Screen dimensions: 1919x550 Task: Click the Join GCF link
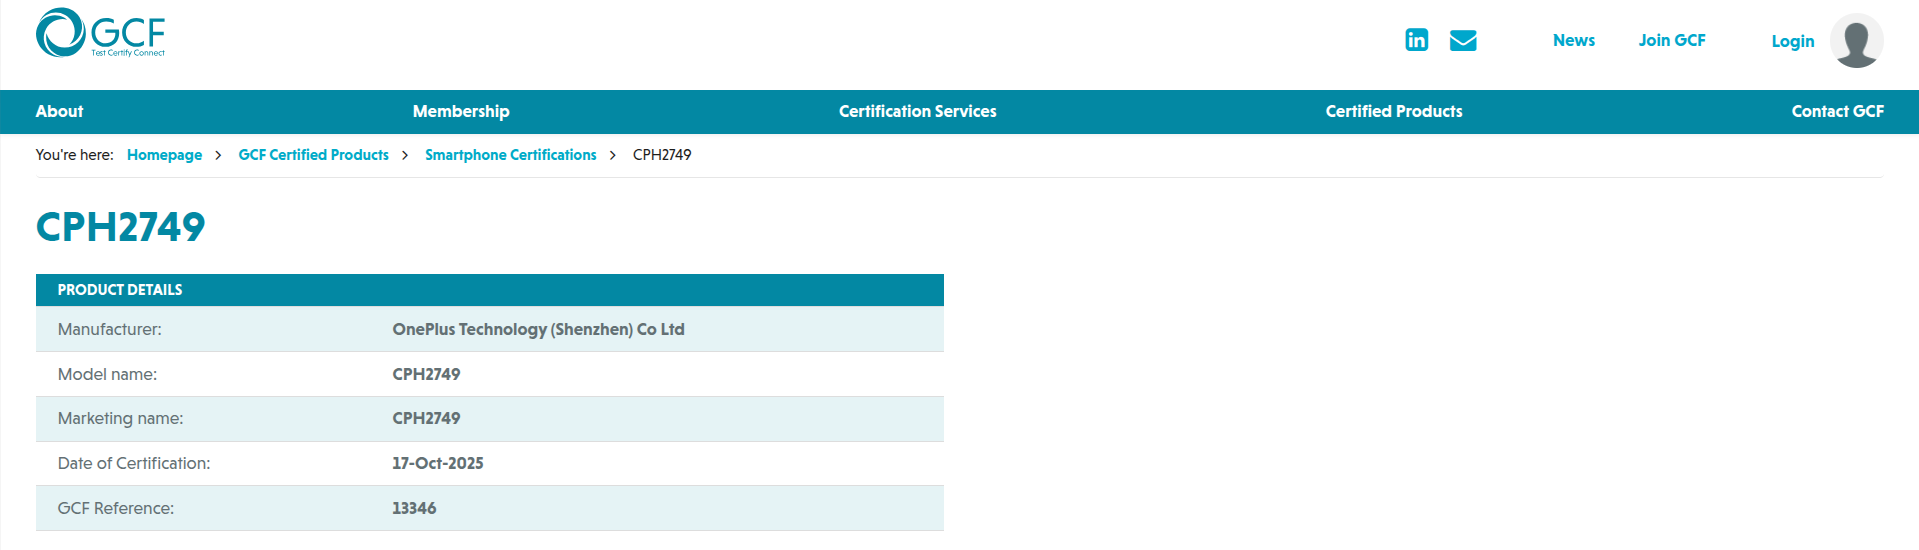point(1671,40)
